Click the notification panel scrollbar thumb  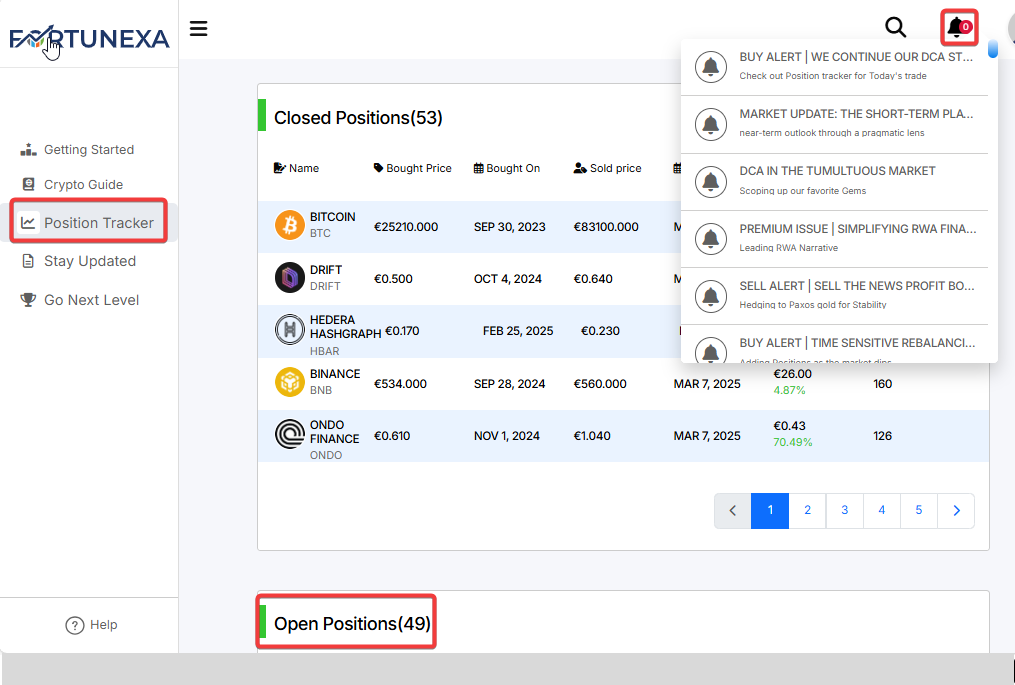tap(992, 49)
